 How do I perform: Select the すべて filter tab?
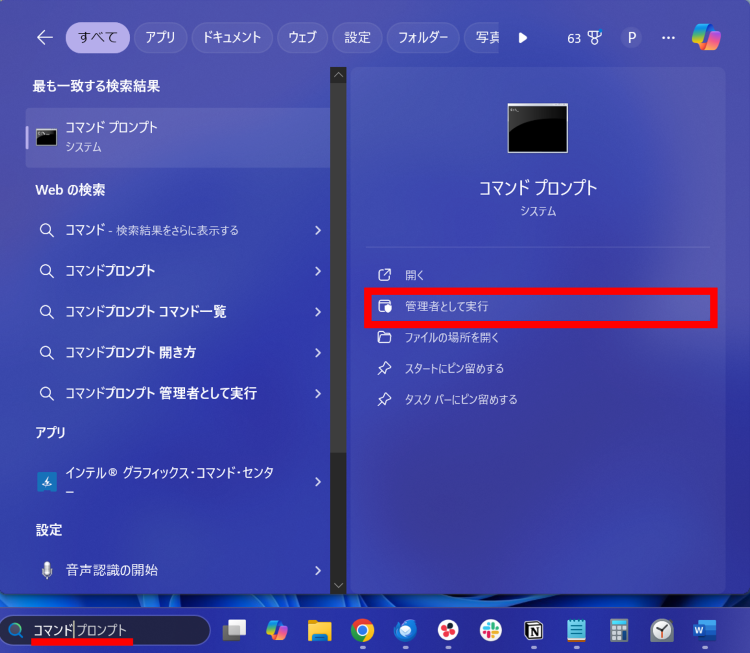98,37
